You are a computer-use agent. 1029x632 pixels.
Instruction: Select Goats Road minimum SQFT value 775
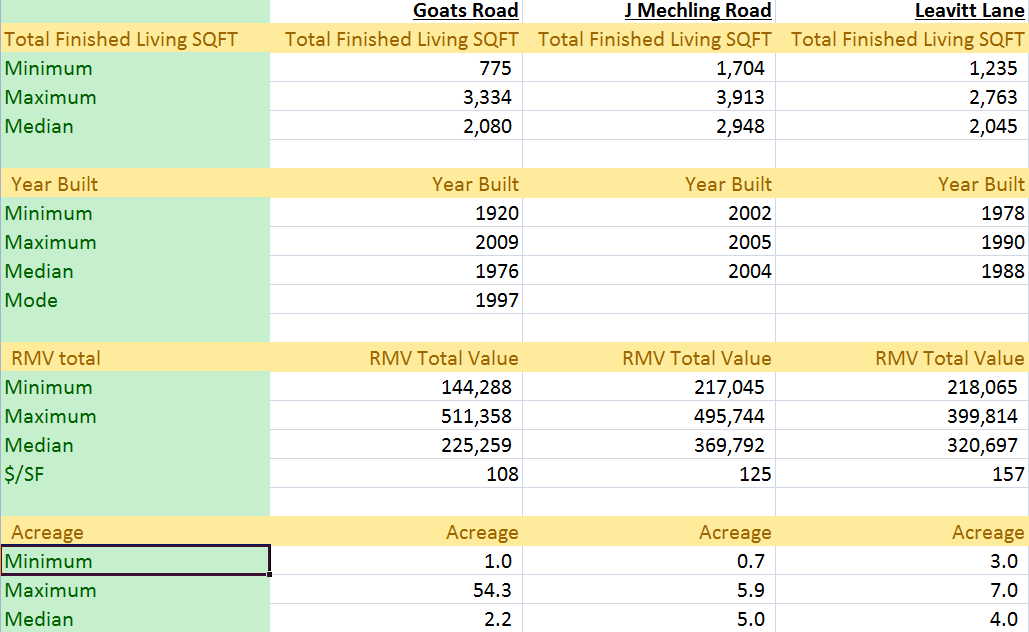point(495,69)
